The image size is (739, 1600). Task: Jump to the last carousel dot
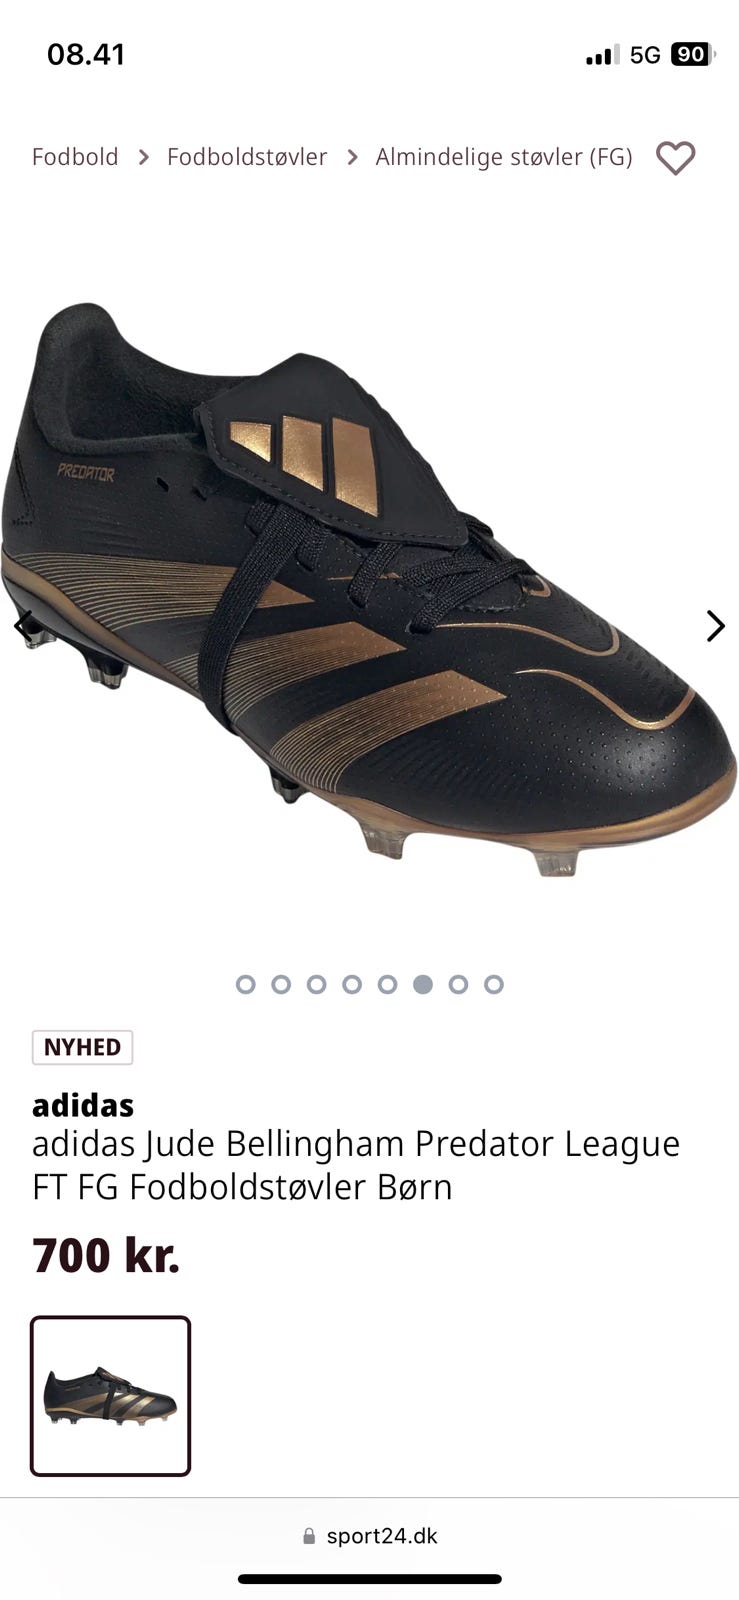click(x=494, y=984)
